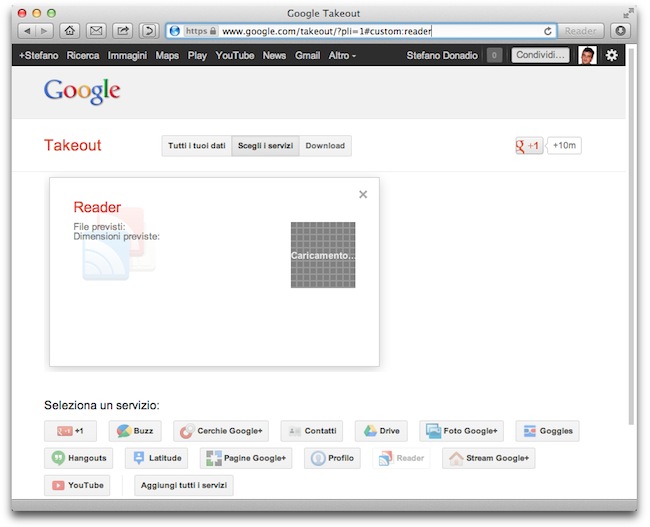Click the +10m count bubble
The width and height of the screenshot is (650, 527).
(564, 146)
